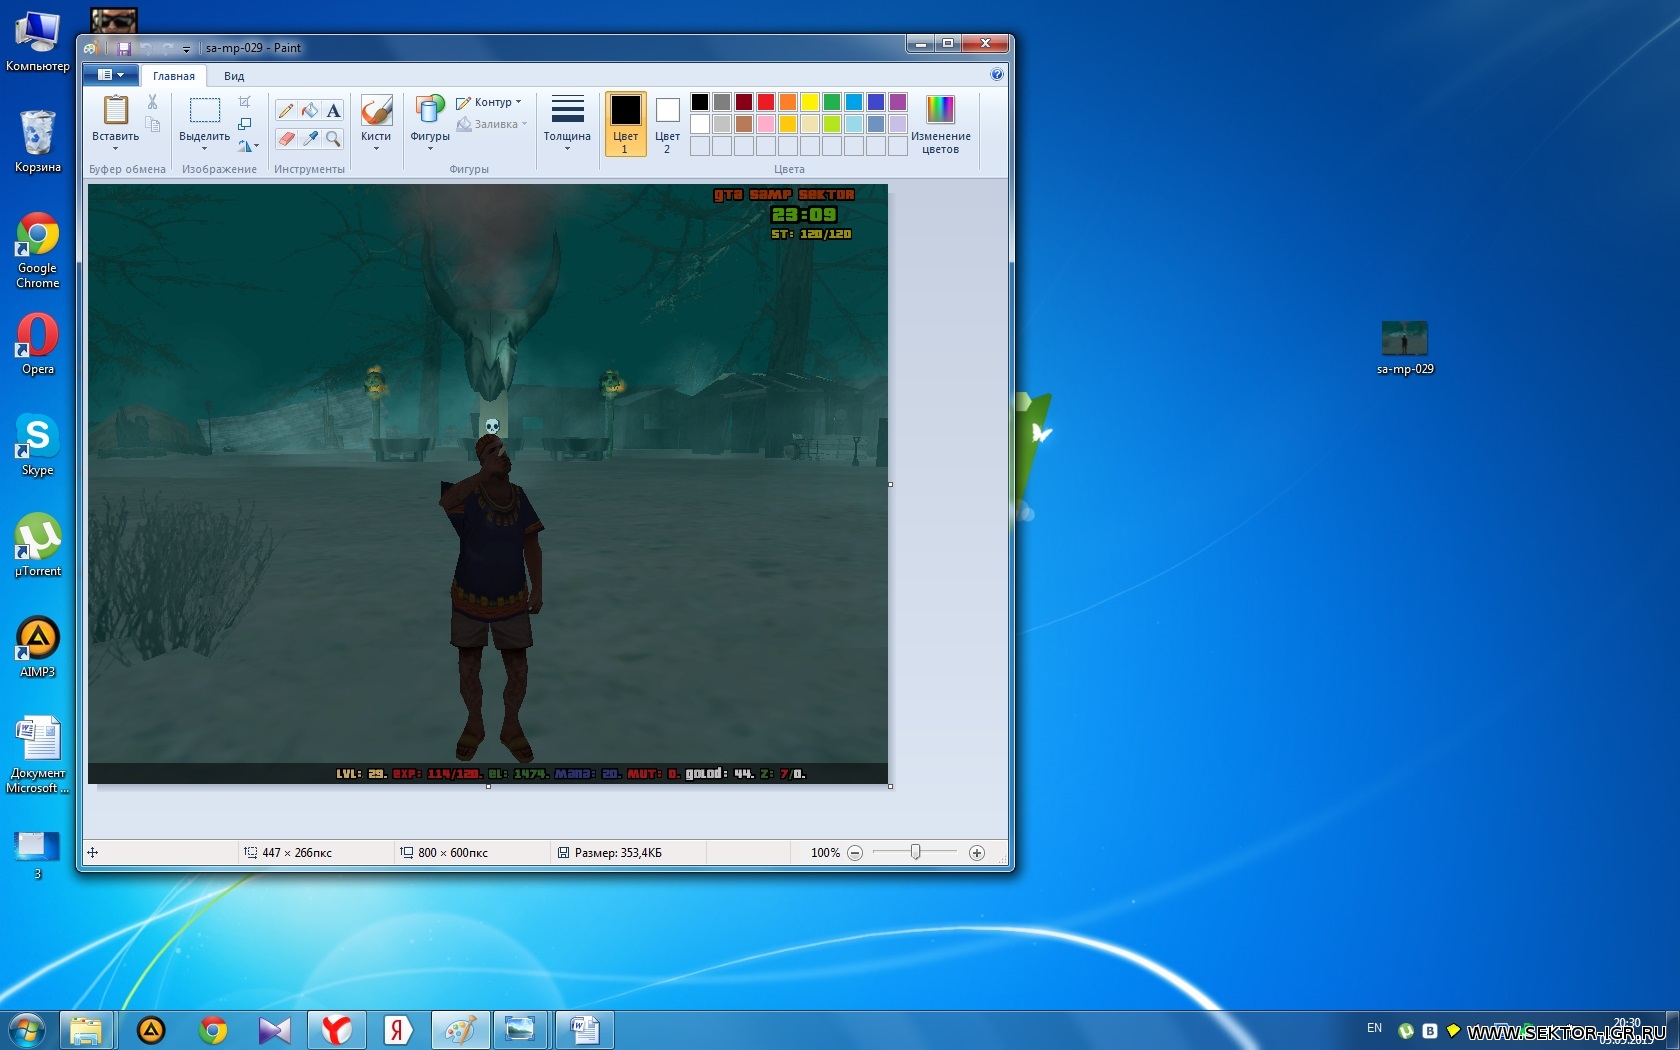Screen dimensions: 1680x1050
Task: Open the sa-mp-029 image file on desktop
Action: [1405, 347]
